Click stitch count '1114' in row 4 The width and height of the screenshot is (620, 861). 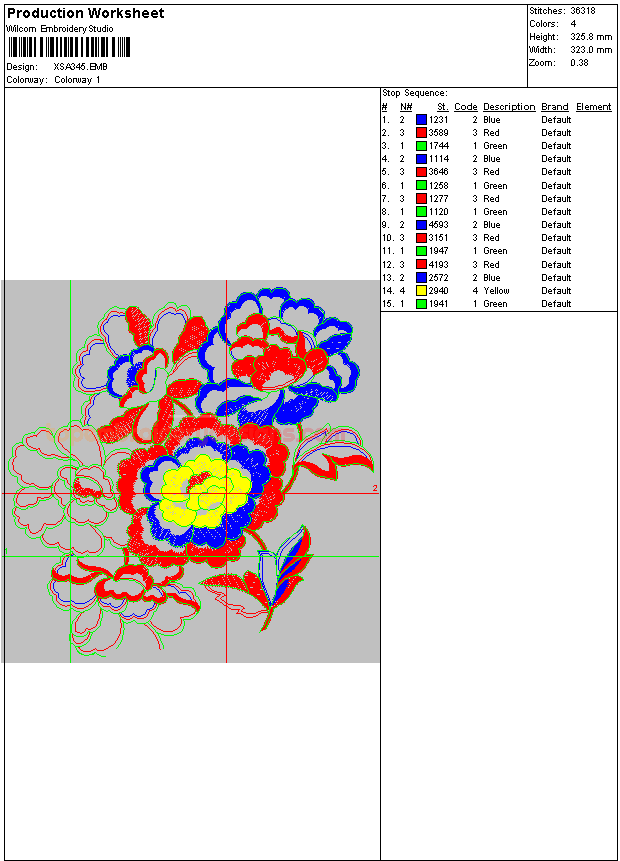pos(438,159)
